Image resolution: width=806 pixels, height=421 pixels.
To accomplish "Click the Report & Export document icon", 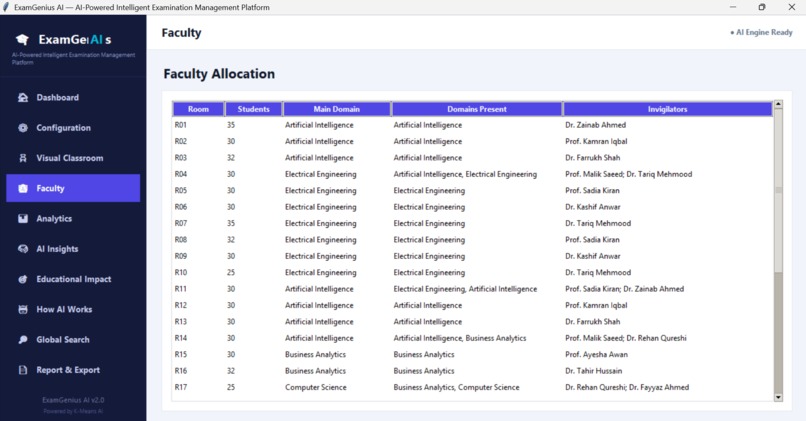I will click(x=23, y=370).
